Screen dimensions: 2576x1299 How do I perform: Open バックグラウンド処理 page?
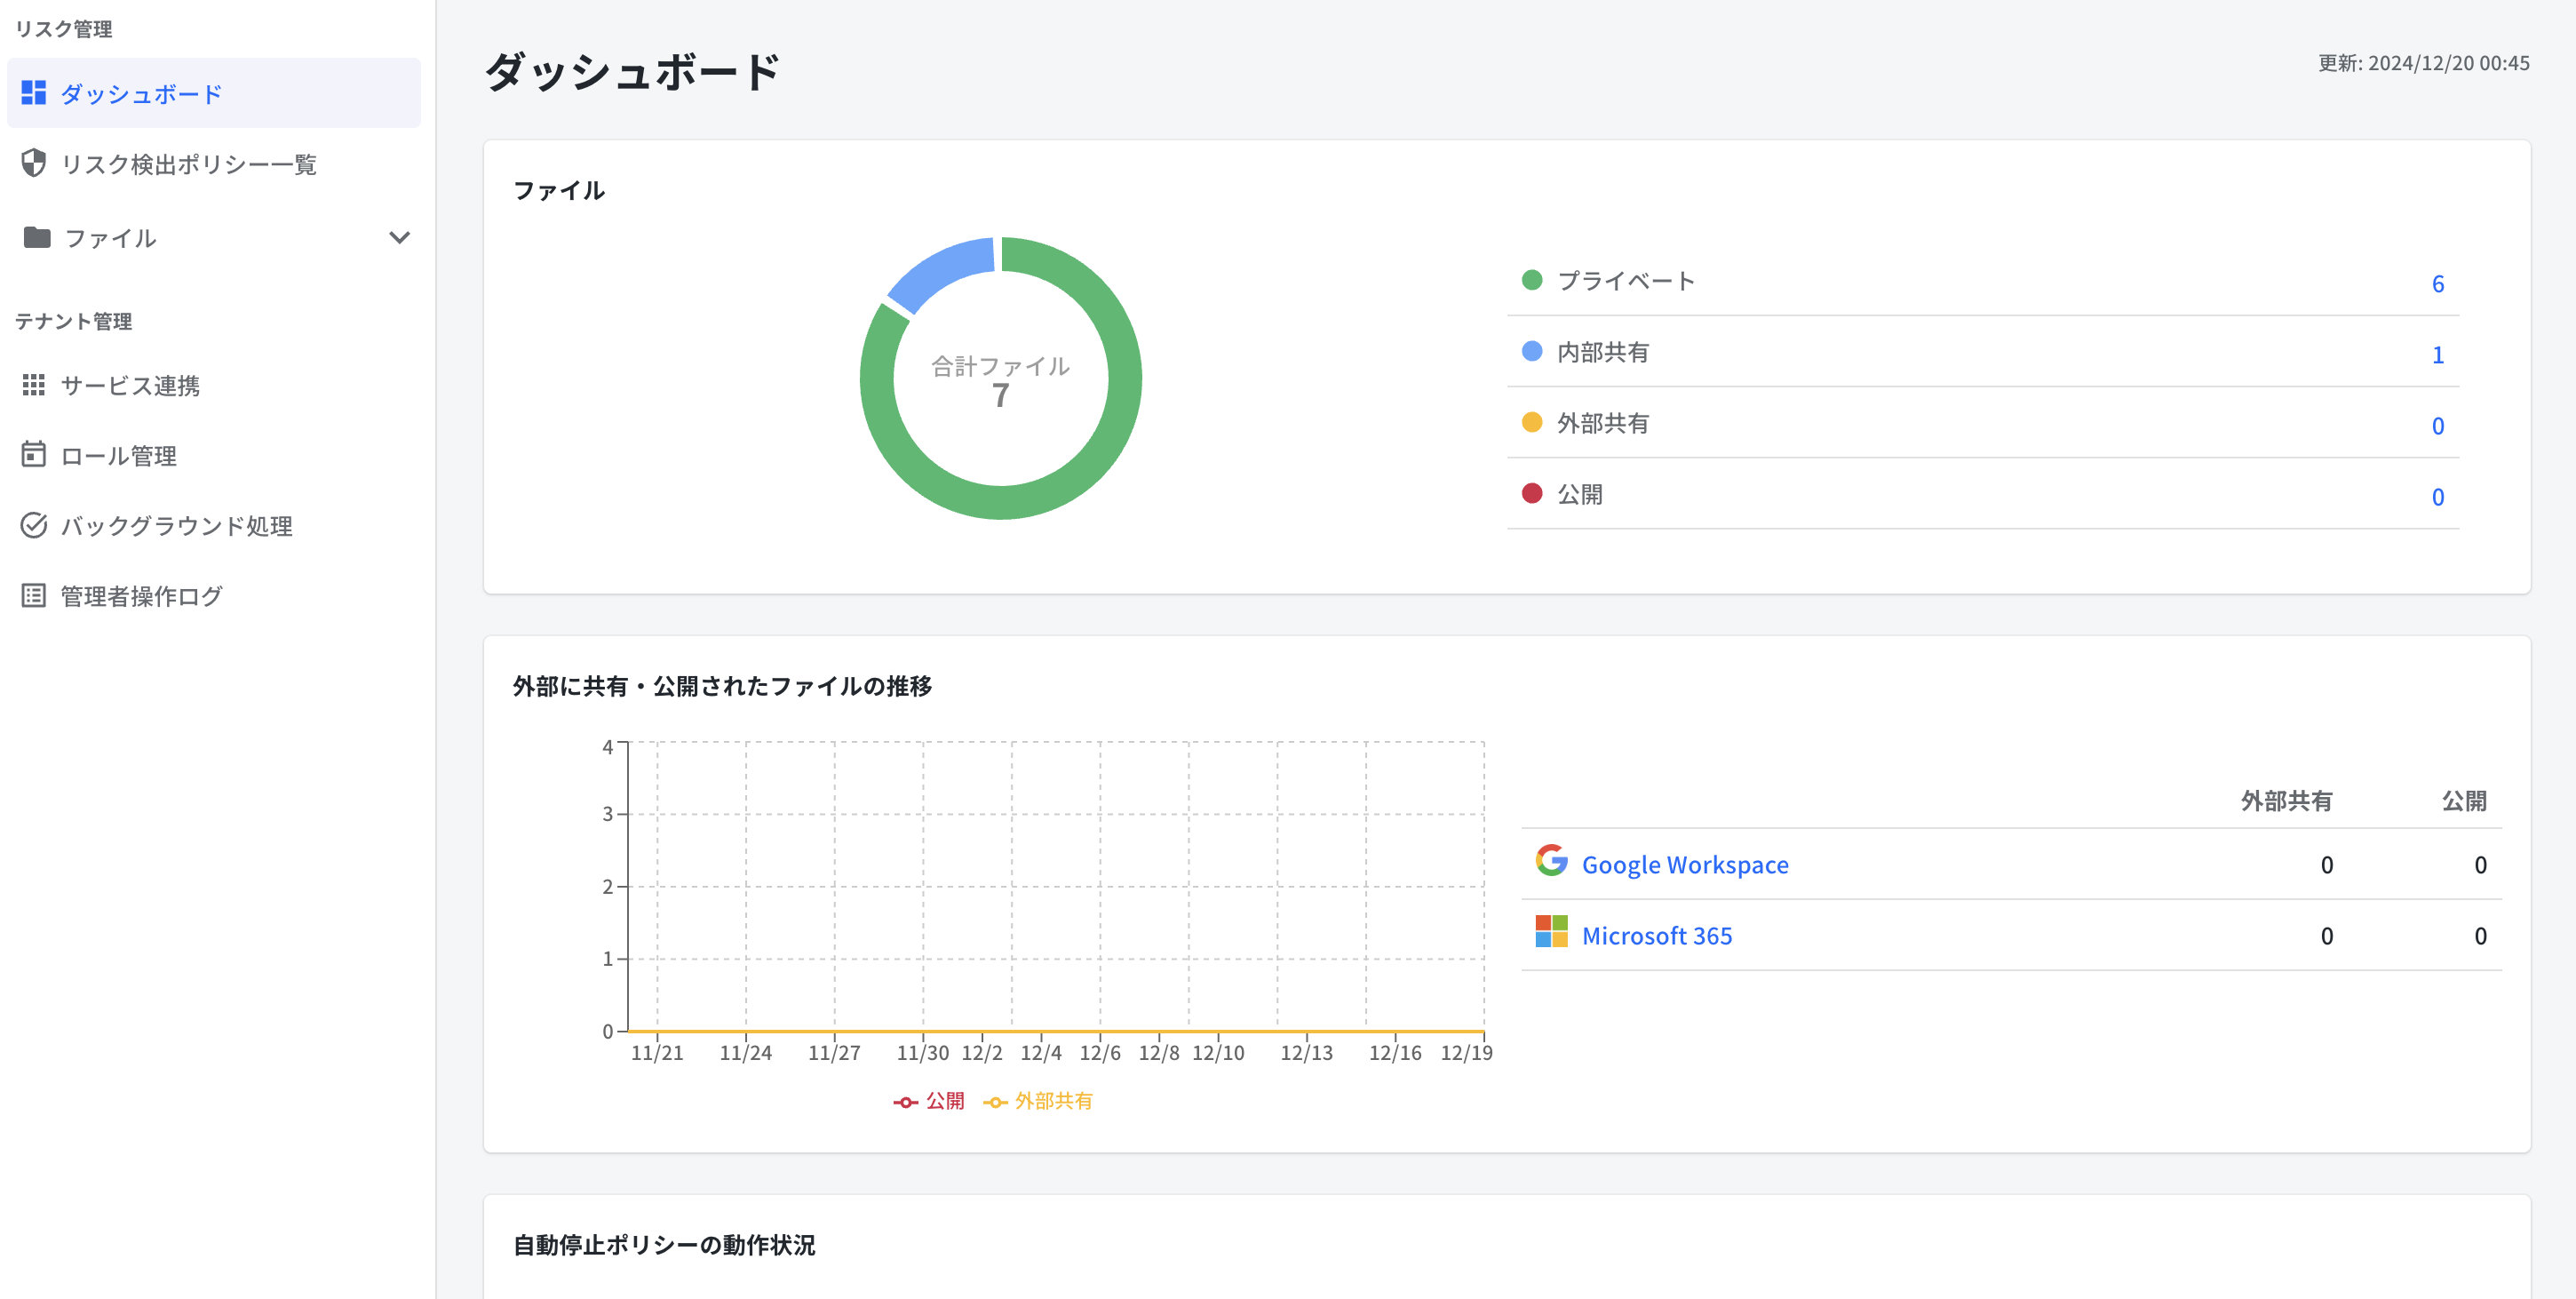(x=214, y=525)
